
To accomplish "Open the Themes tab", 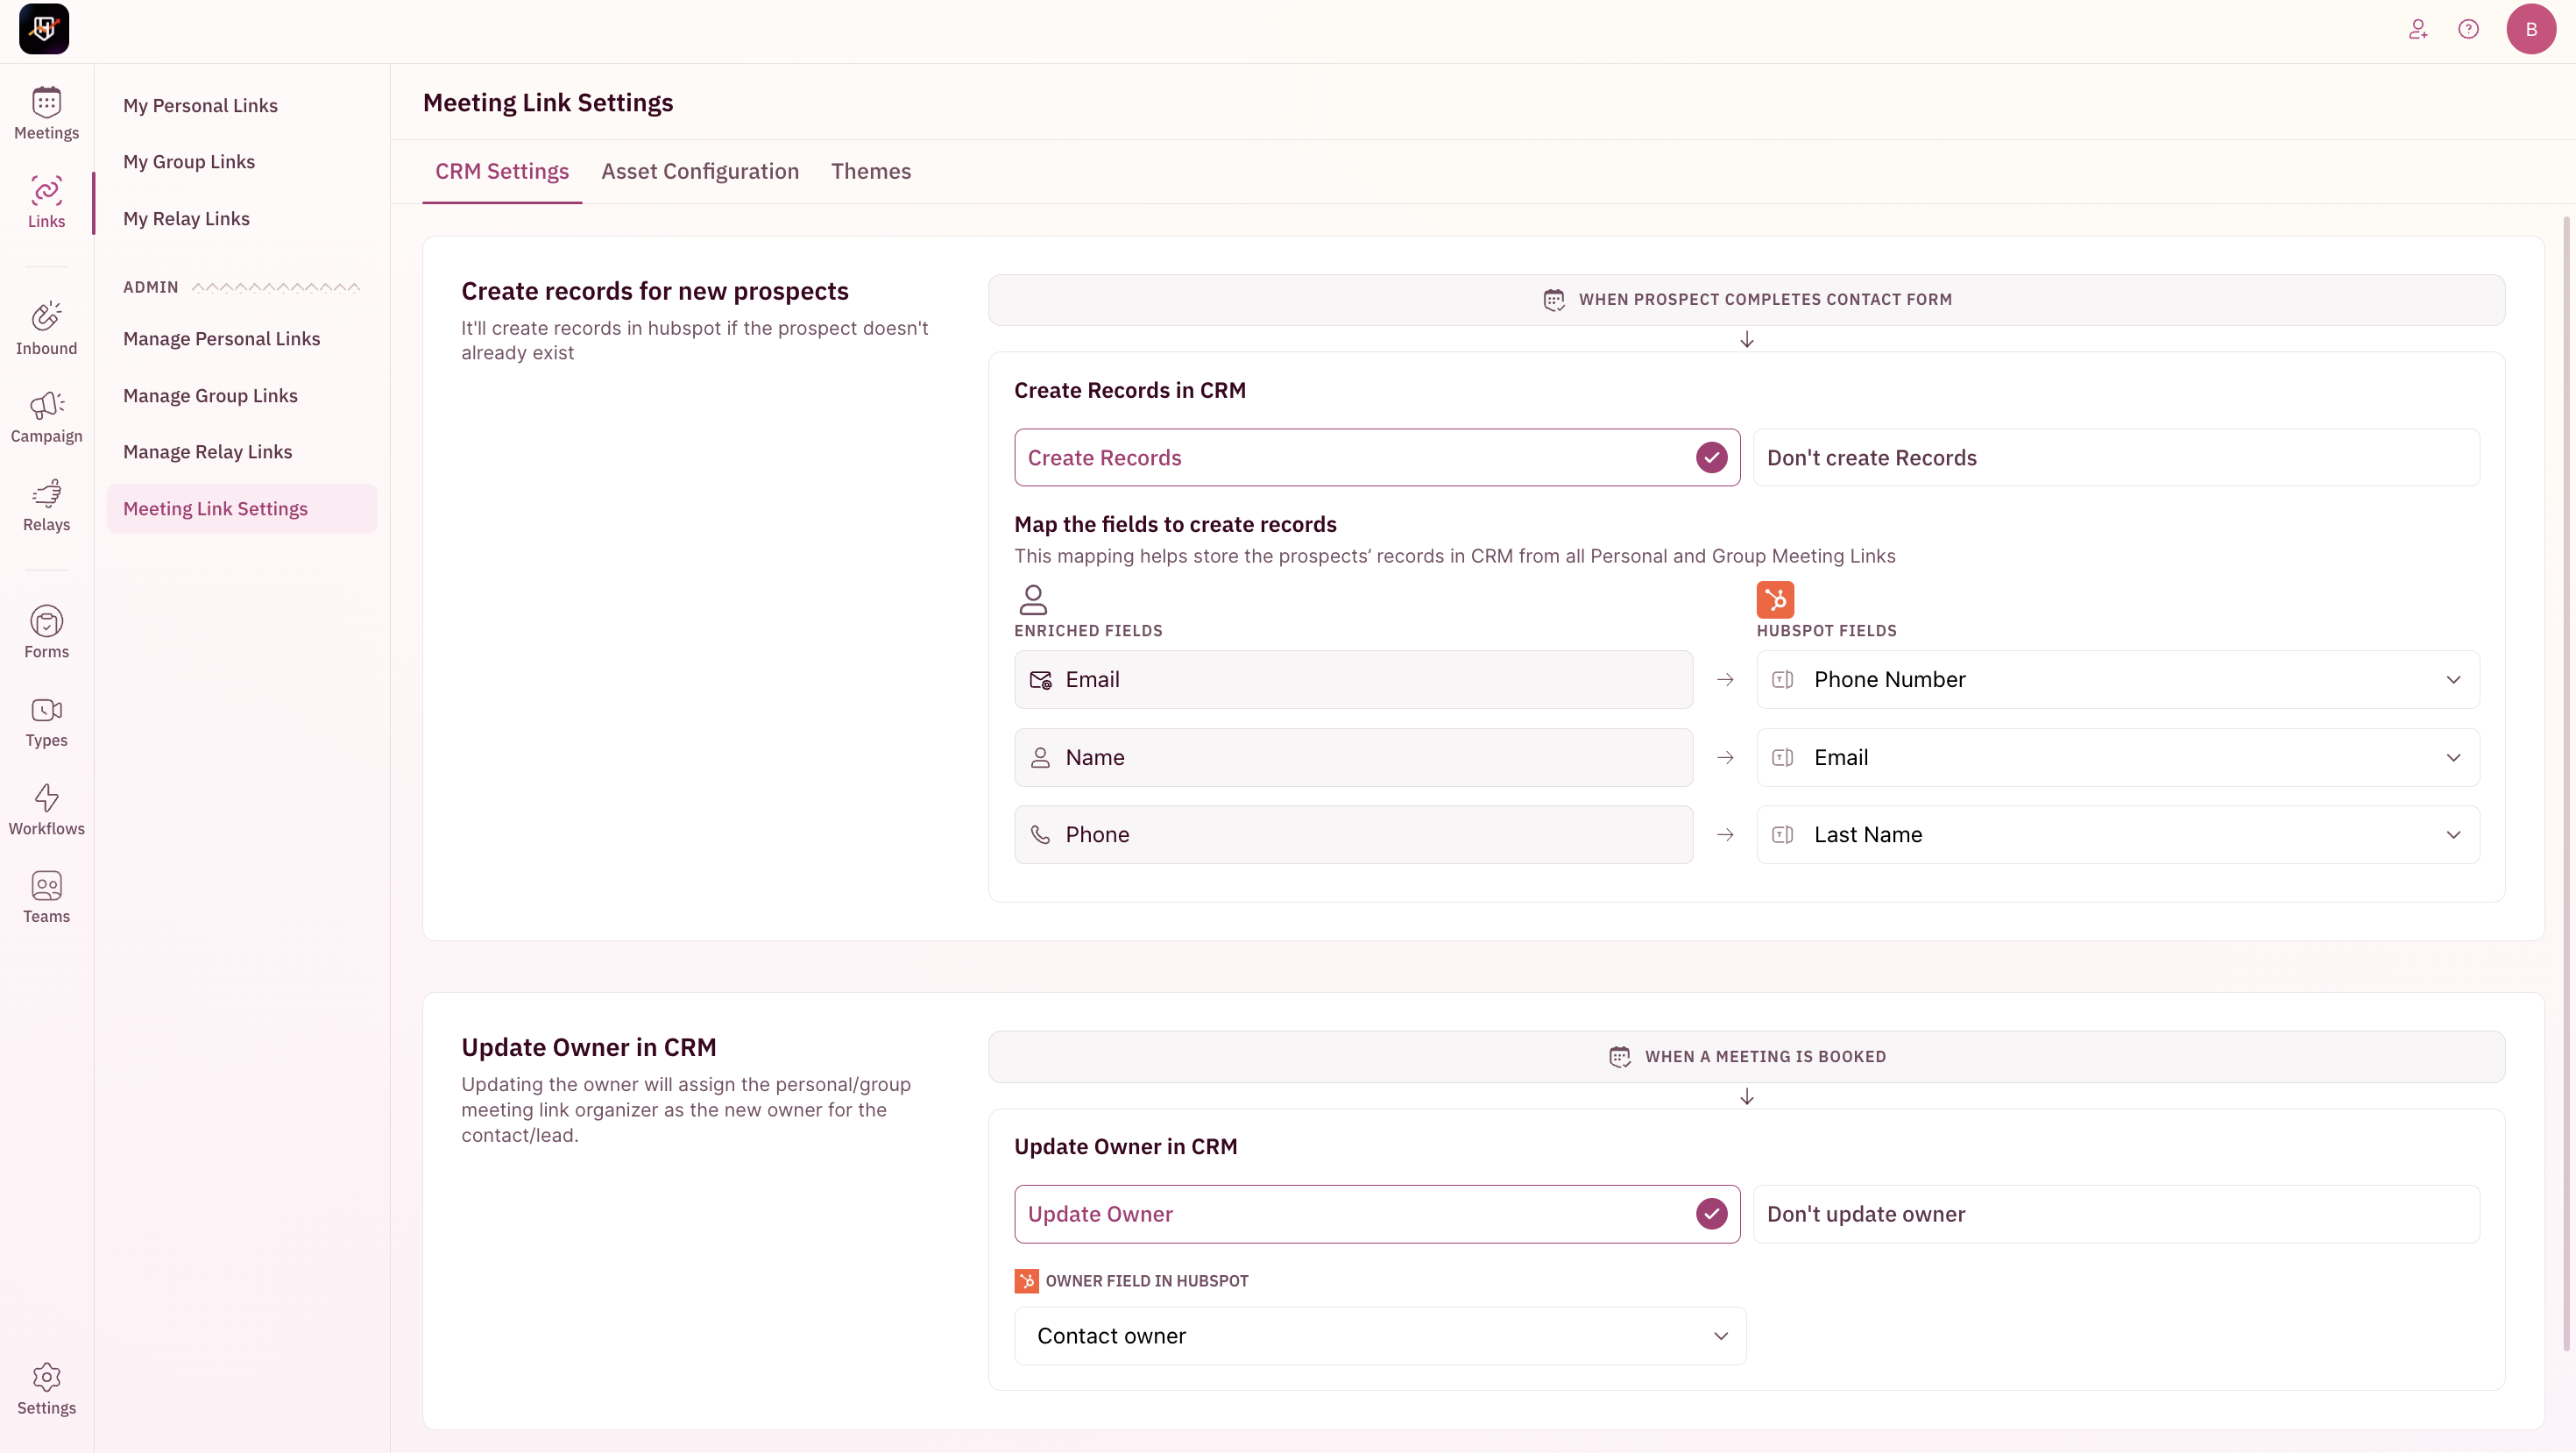I will 871,171.
